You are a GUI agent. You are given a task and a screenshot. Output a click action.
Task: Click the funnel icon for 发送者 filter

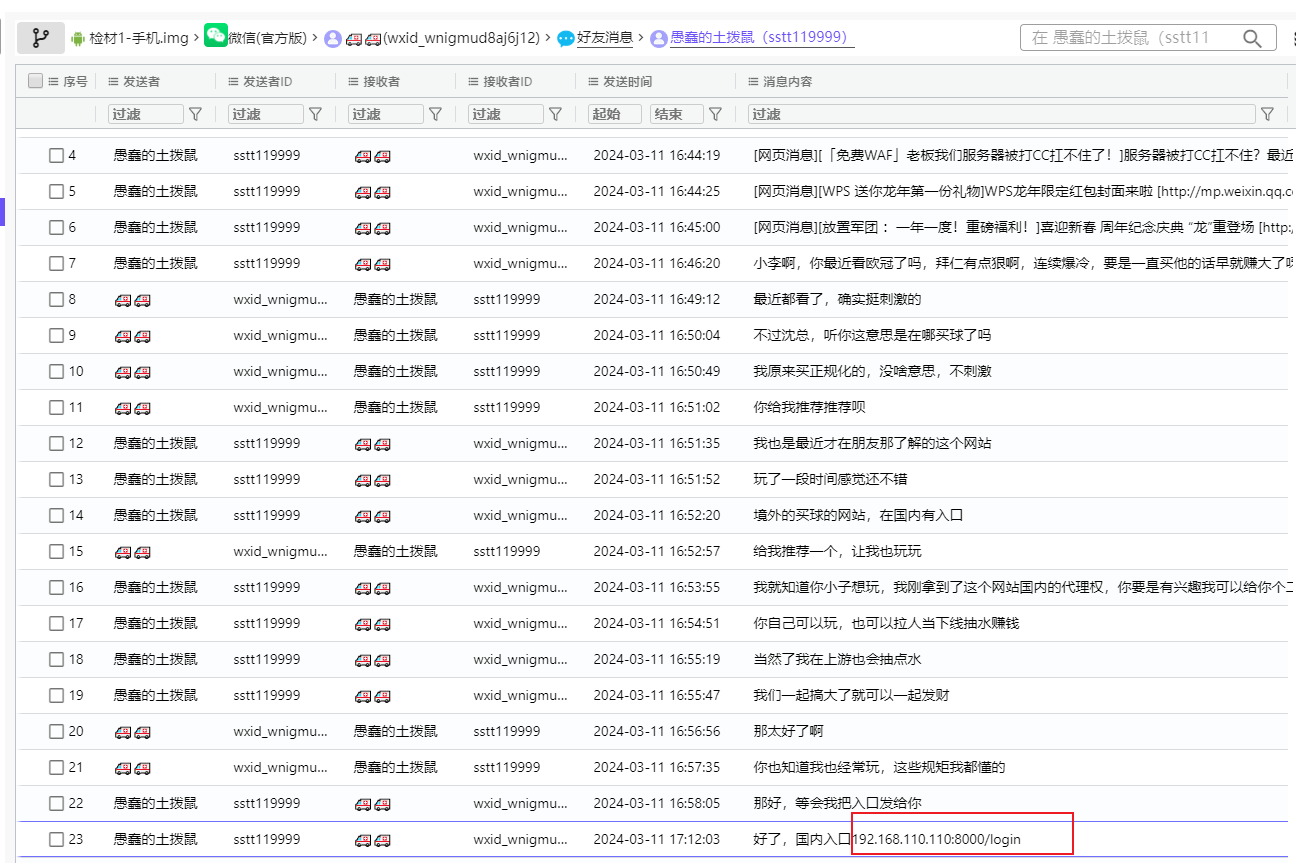click(x=195, y=114)
